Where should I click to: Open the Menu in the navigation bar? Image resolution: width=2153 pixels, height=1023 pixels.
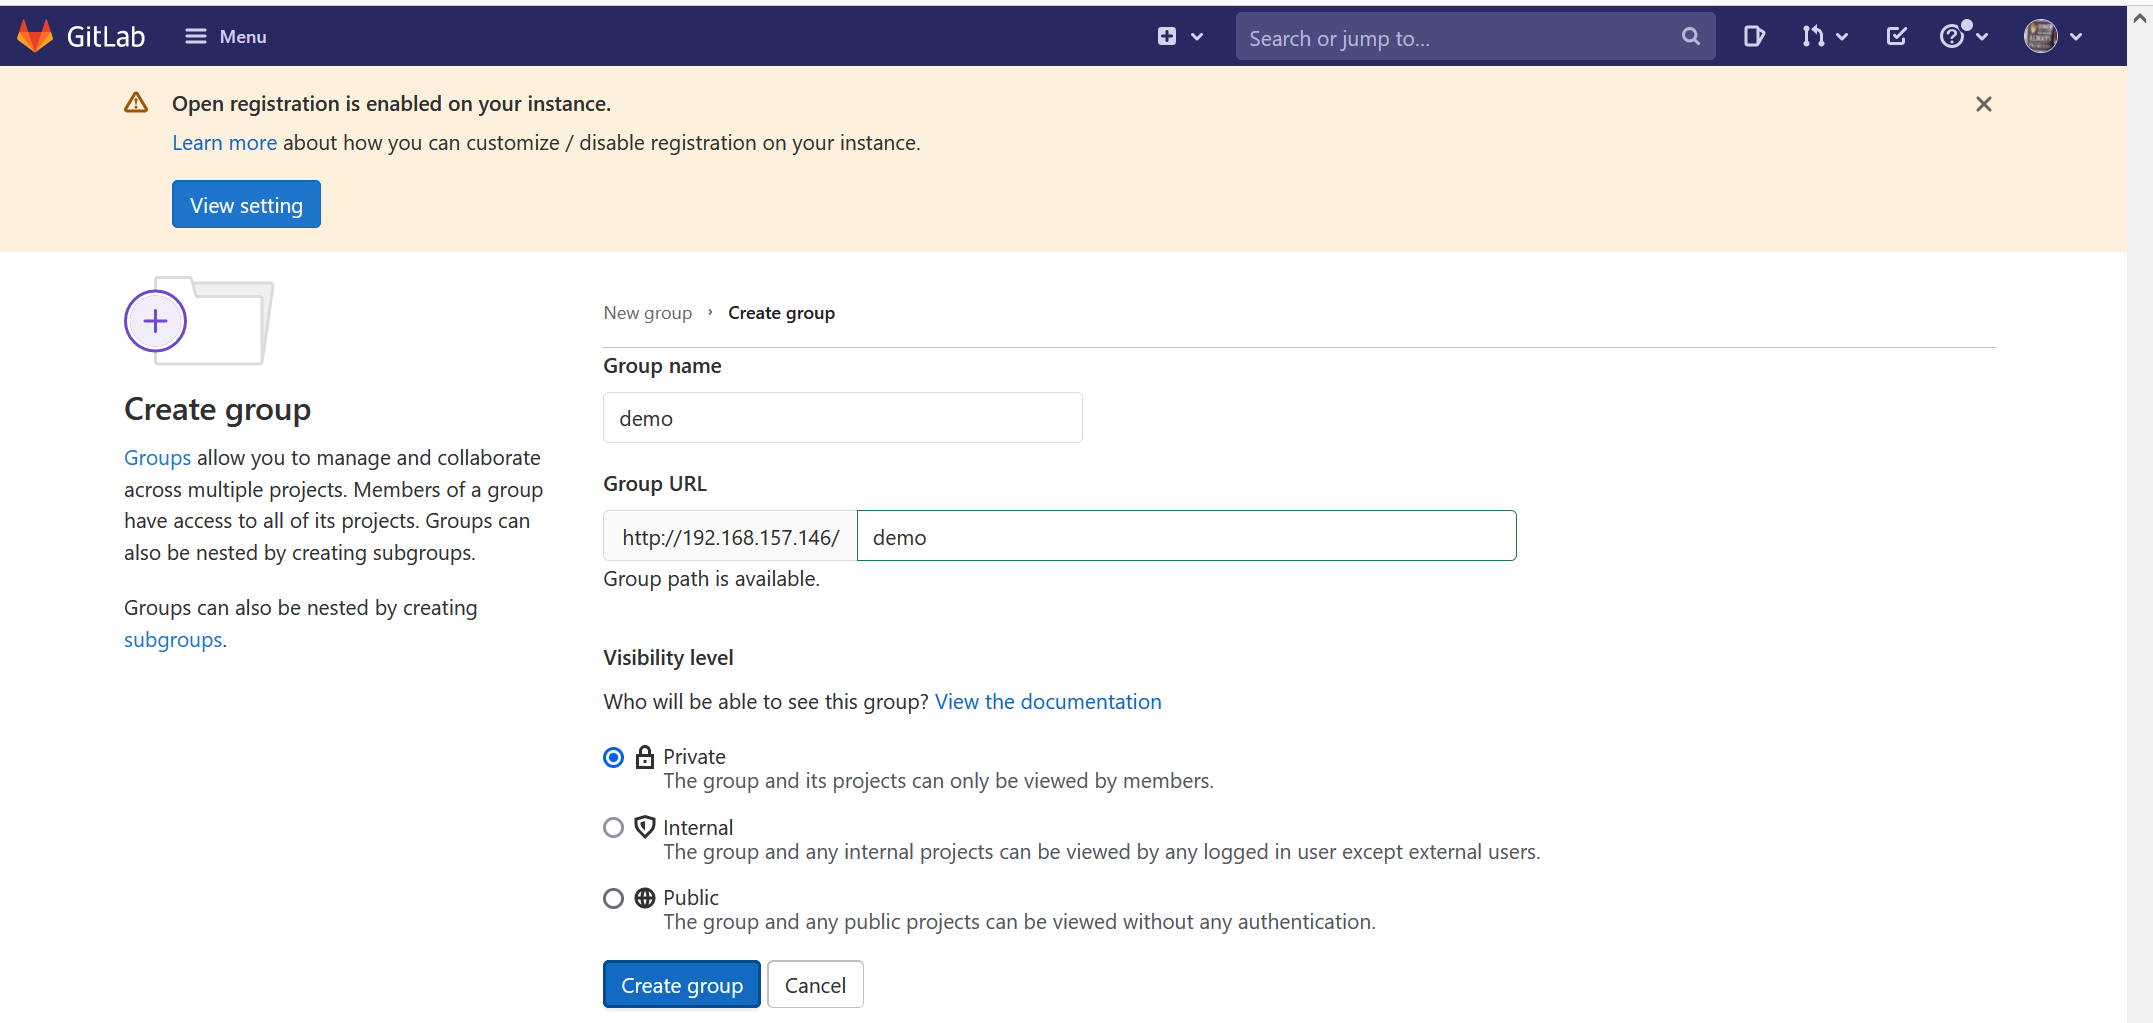[x=225, y=36]
